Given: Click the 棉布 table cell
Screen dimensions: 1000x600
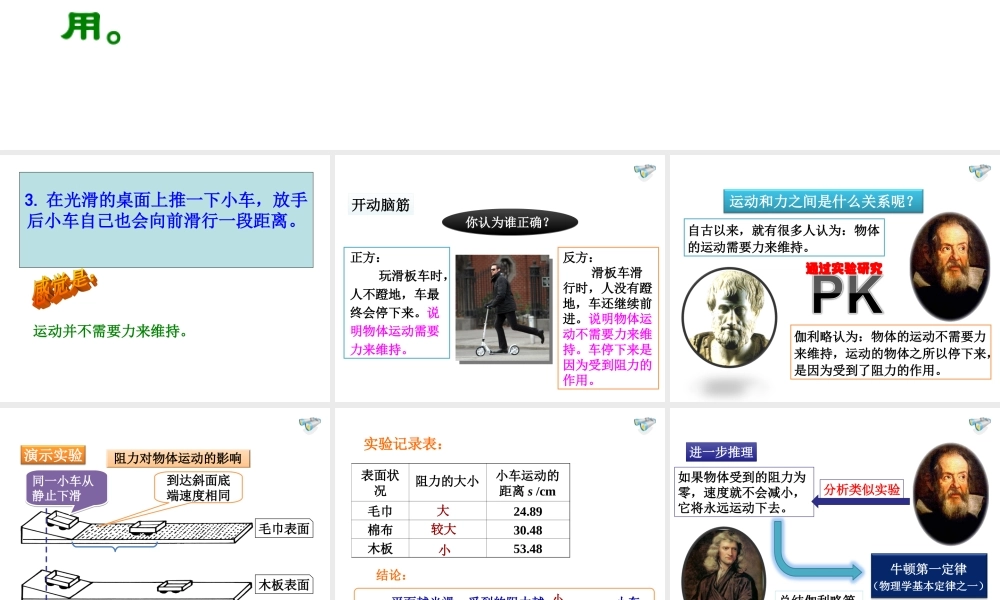Looking at the screenshot, I should pos(380,530).
